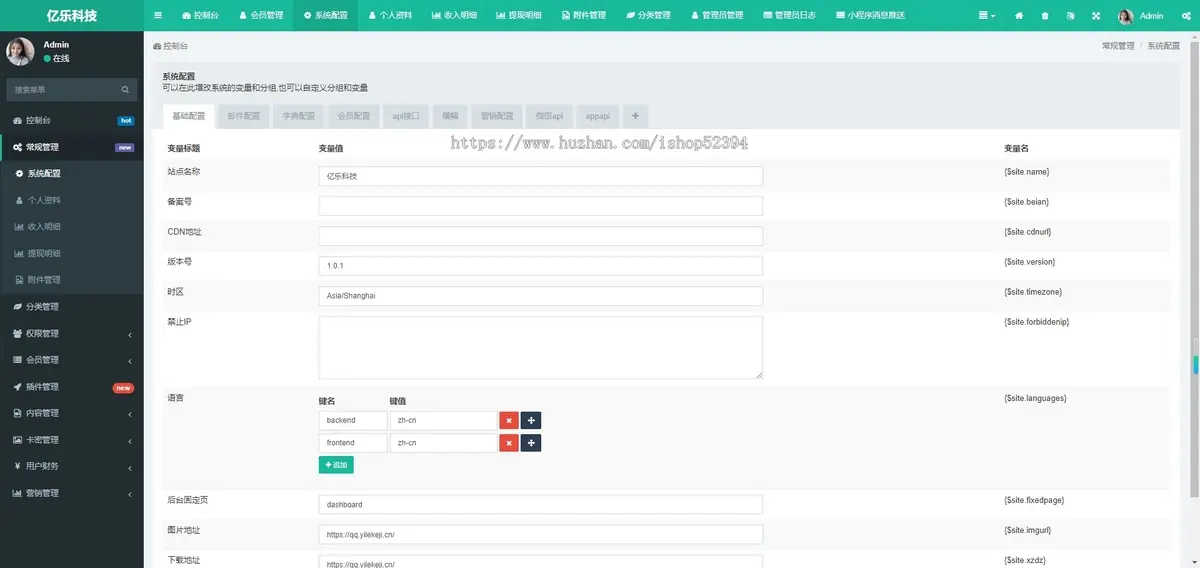Open 小程序消息推送 in the top navigation bar
1200x568 pixels.
[x=869, y=15]
